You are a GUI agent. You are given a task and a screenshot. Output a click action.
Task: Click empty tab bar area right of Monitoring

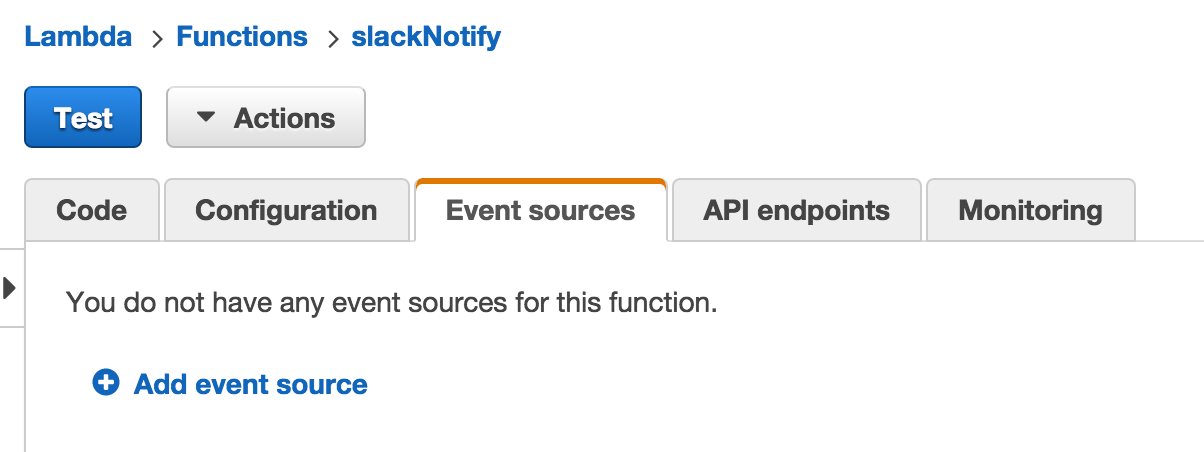[1168, 211]
